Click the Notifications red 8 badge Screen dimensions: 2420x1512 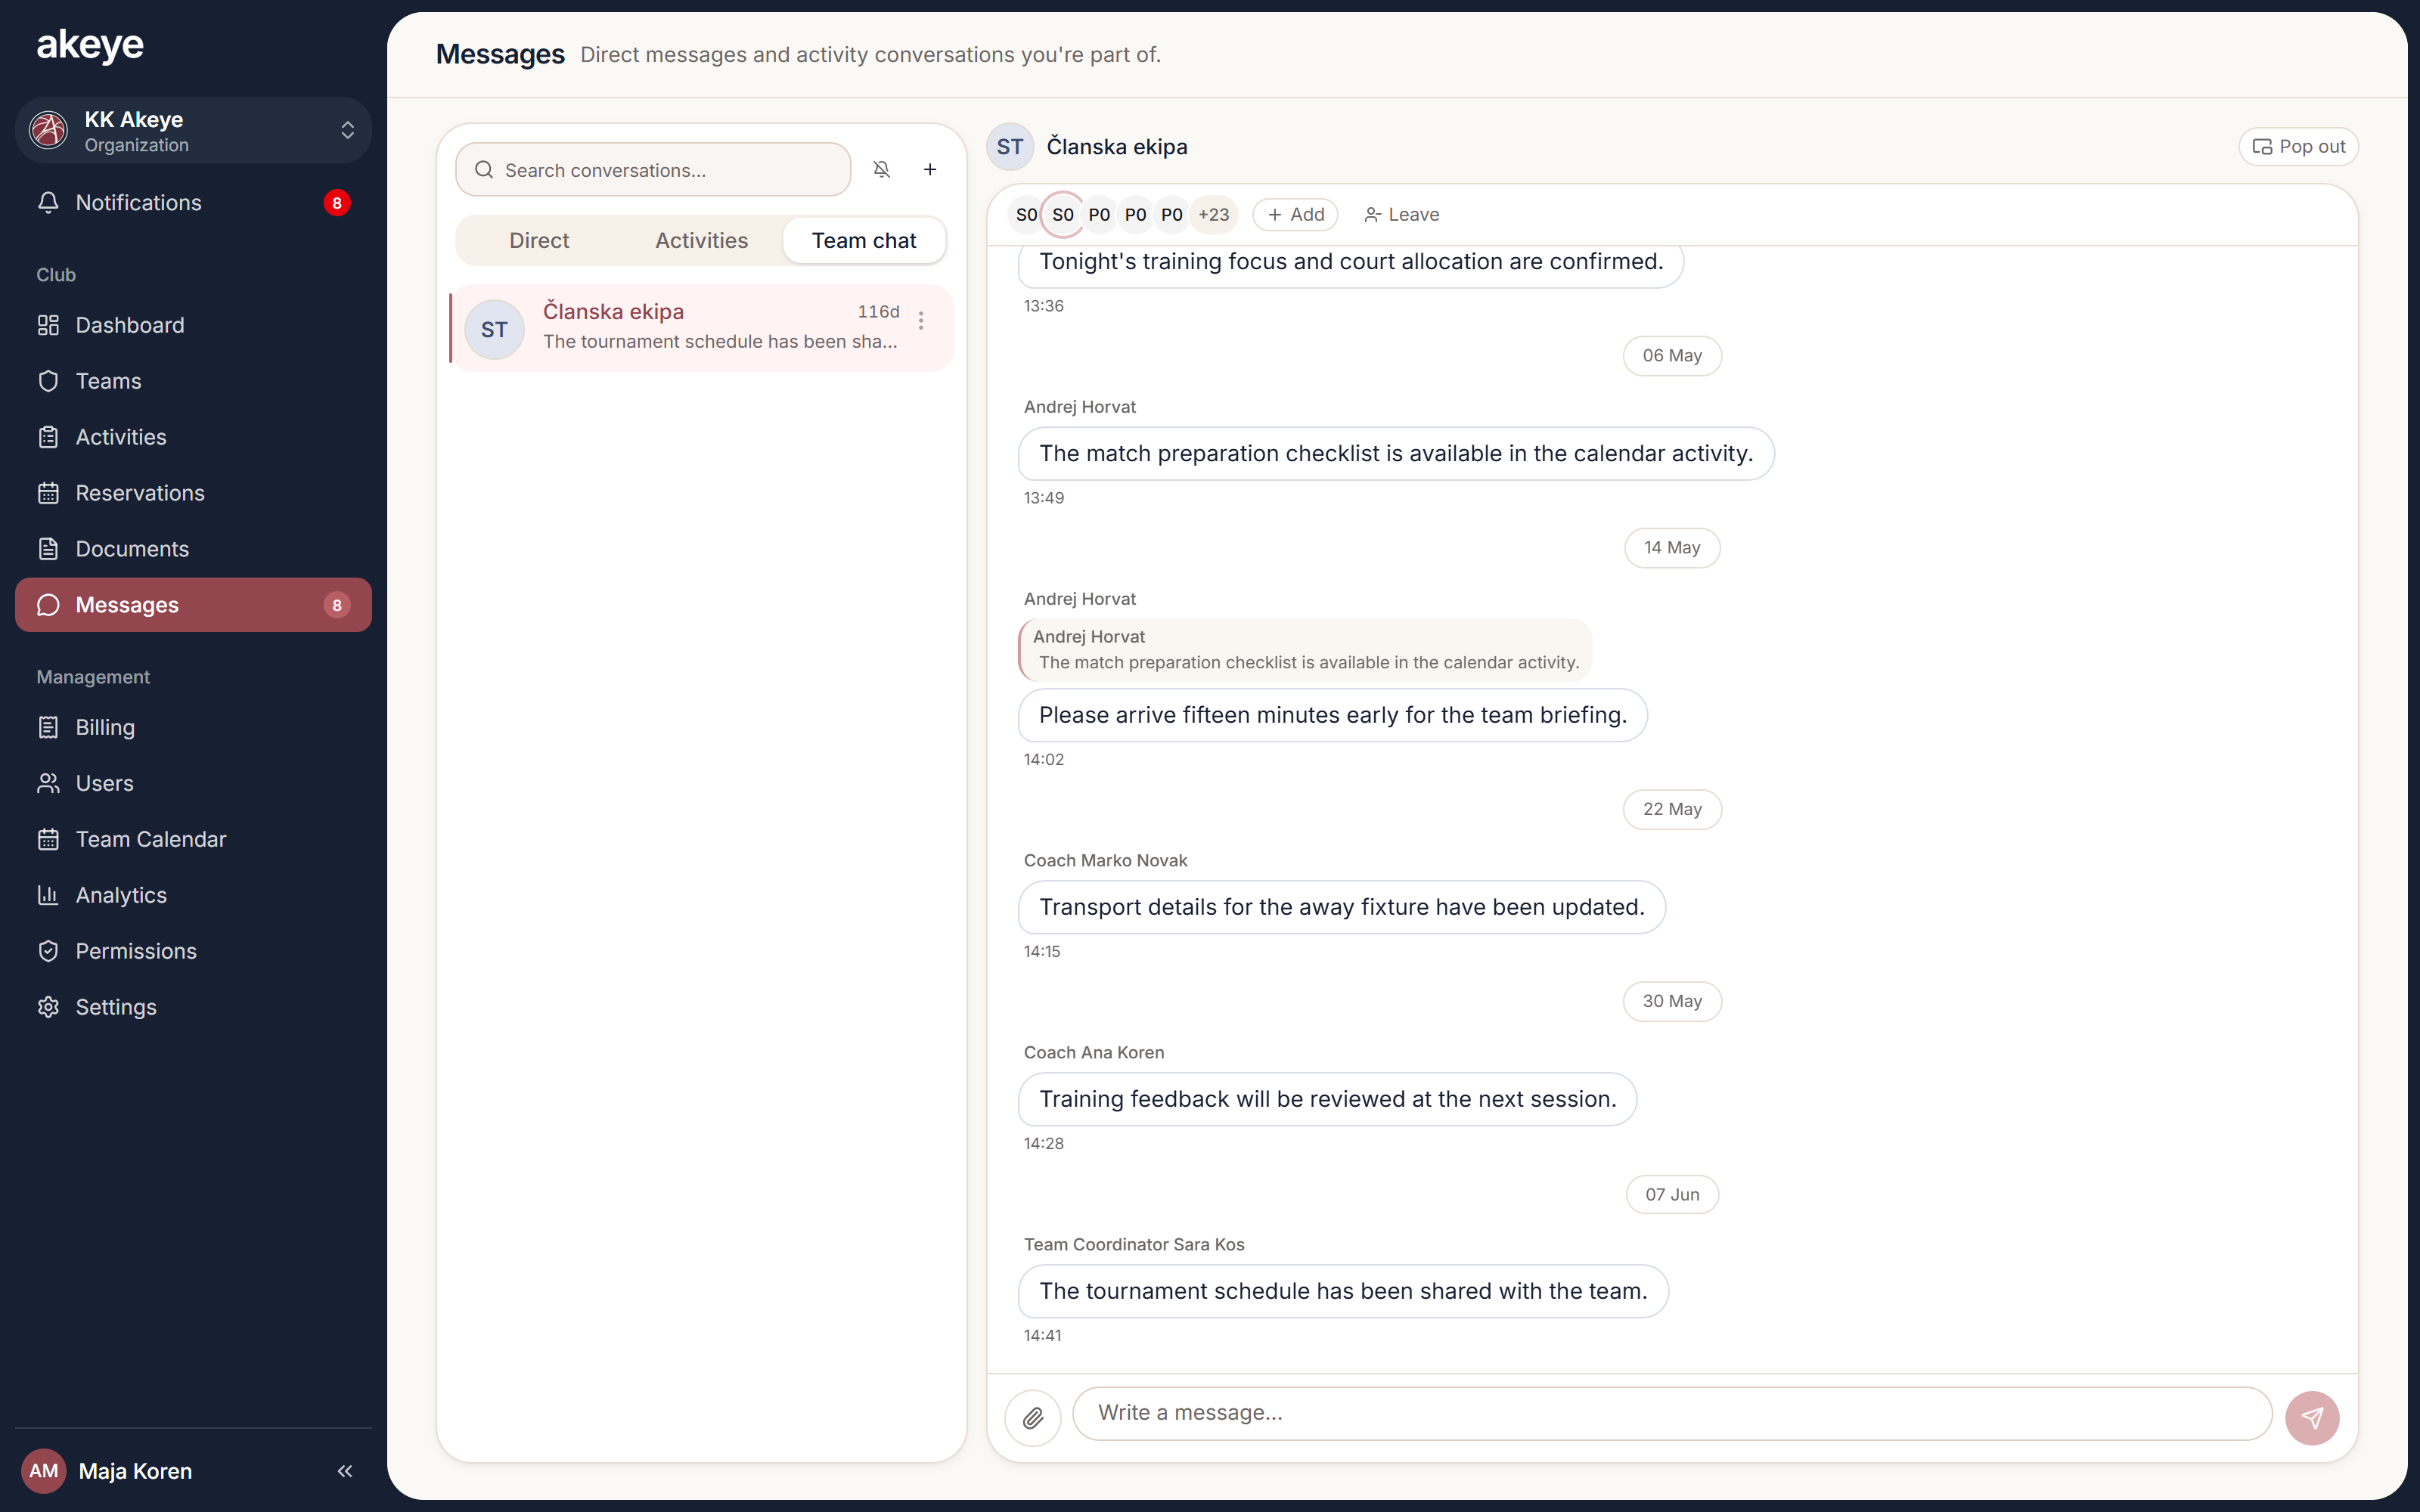pos(337,203)
